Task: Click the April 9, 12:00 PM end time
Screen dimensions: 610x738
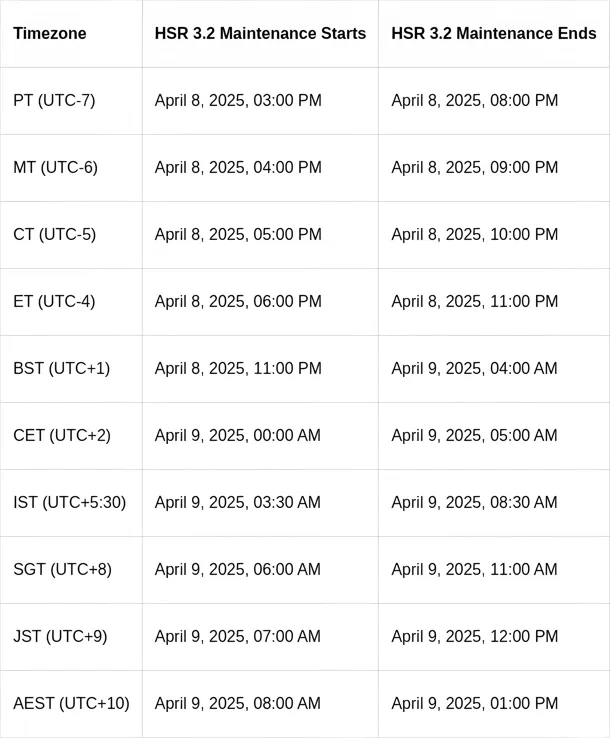Action: point(474,637)
